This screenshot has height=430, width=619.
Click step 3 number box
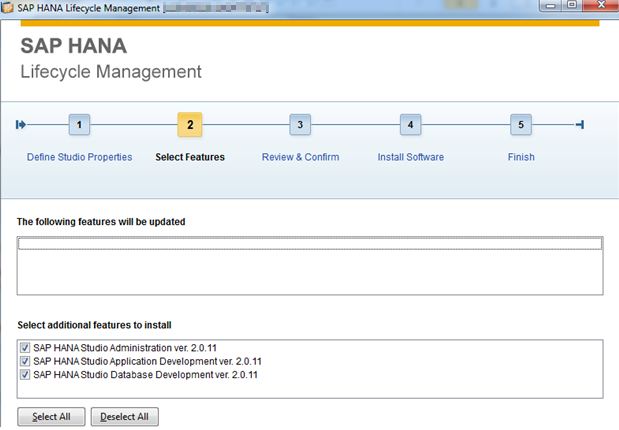[300, 125]
